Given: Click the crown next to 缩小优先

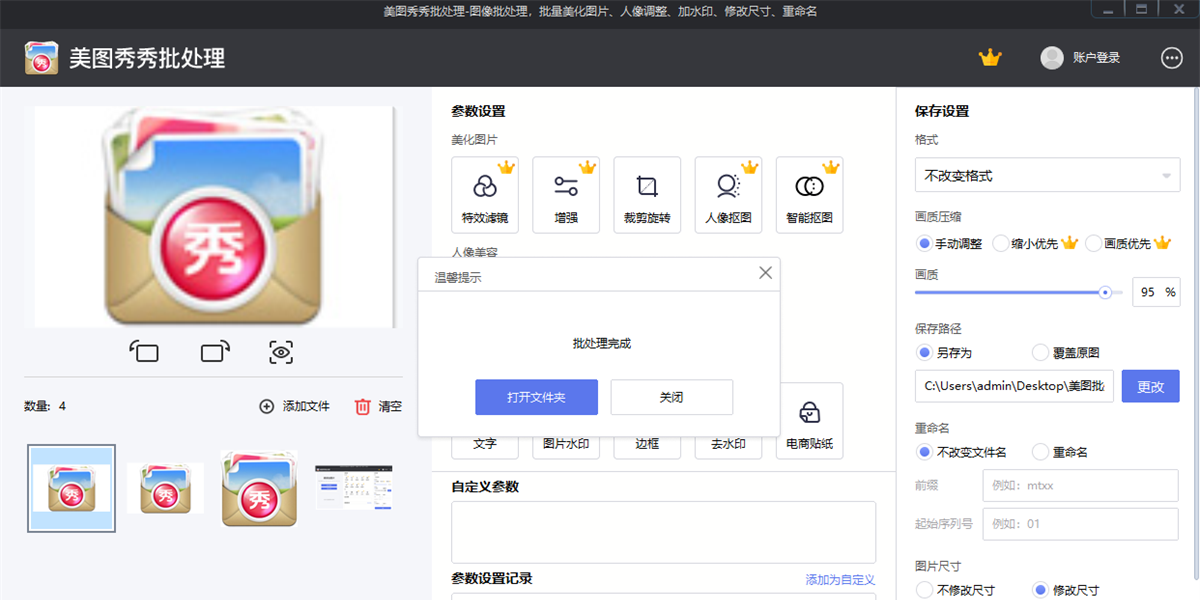Looking at the screenshot, I should point(1069,243).
